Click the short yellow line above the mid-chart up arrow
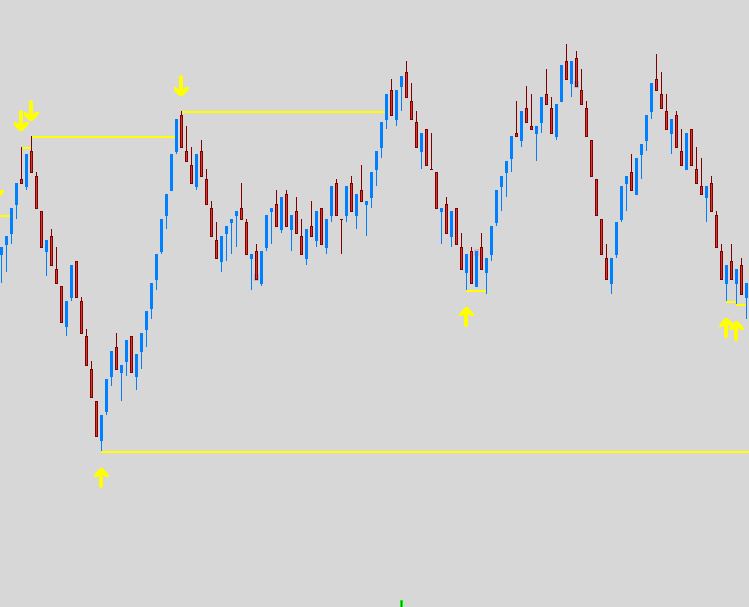This screenshot has height=607, width=749. 476,291
